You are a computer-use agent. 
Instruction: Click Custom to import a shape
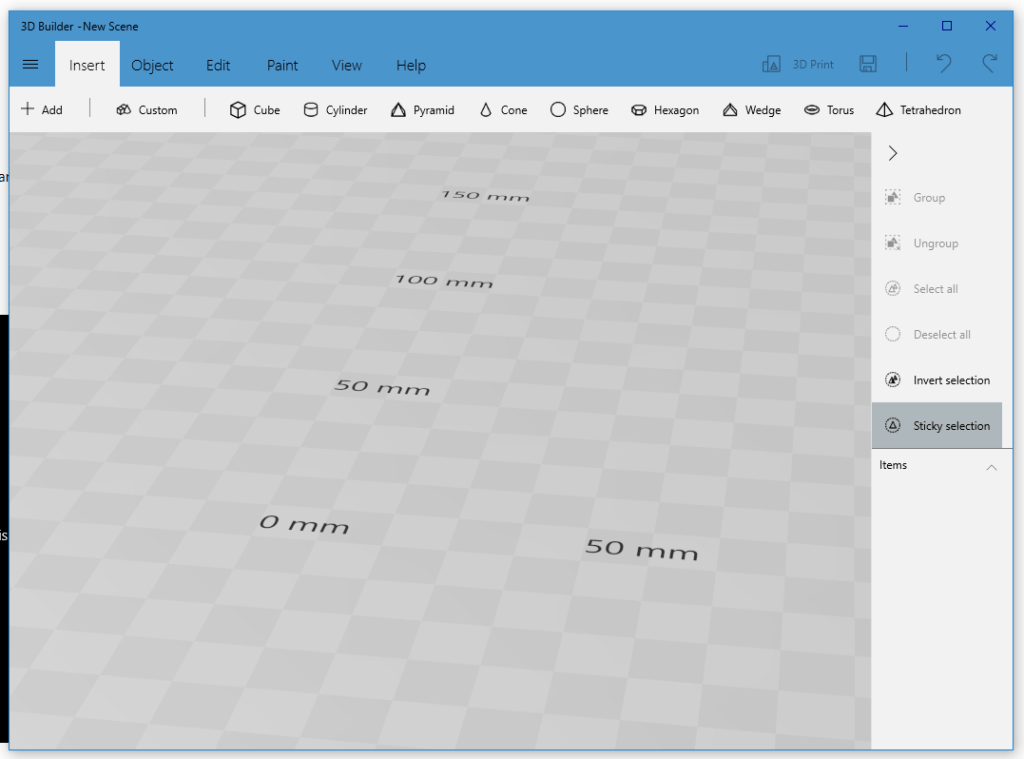(x=146, y=110)
